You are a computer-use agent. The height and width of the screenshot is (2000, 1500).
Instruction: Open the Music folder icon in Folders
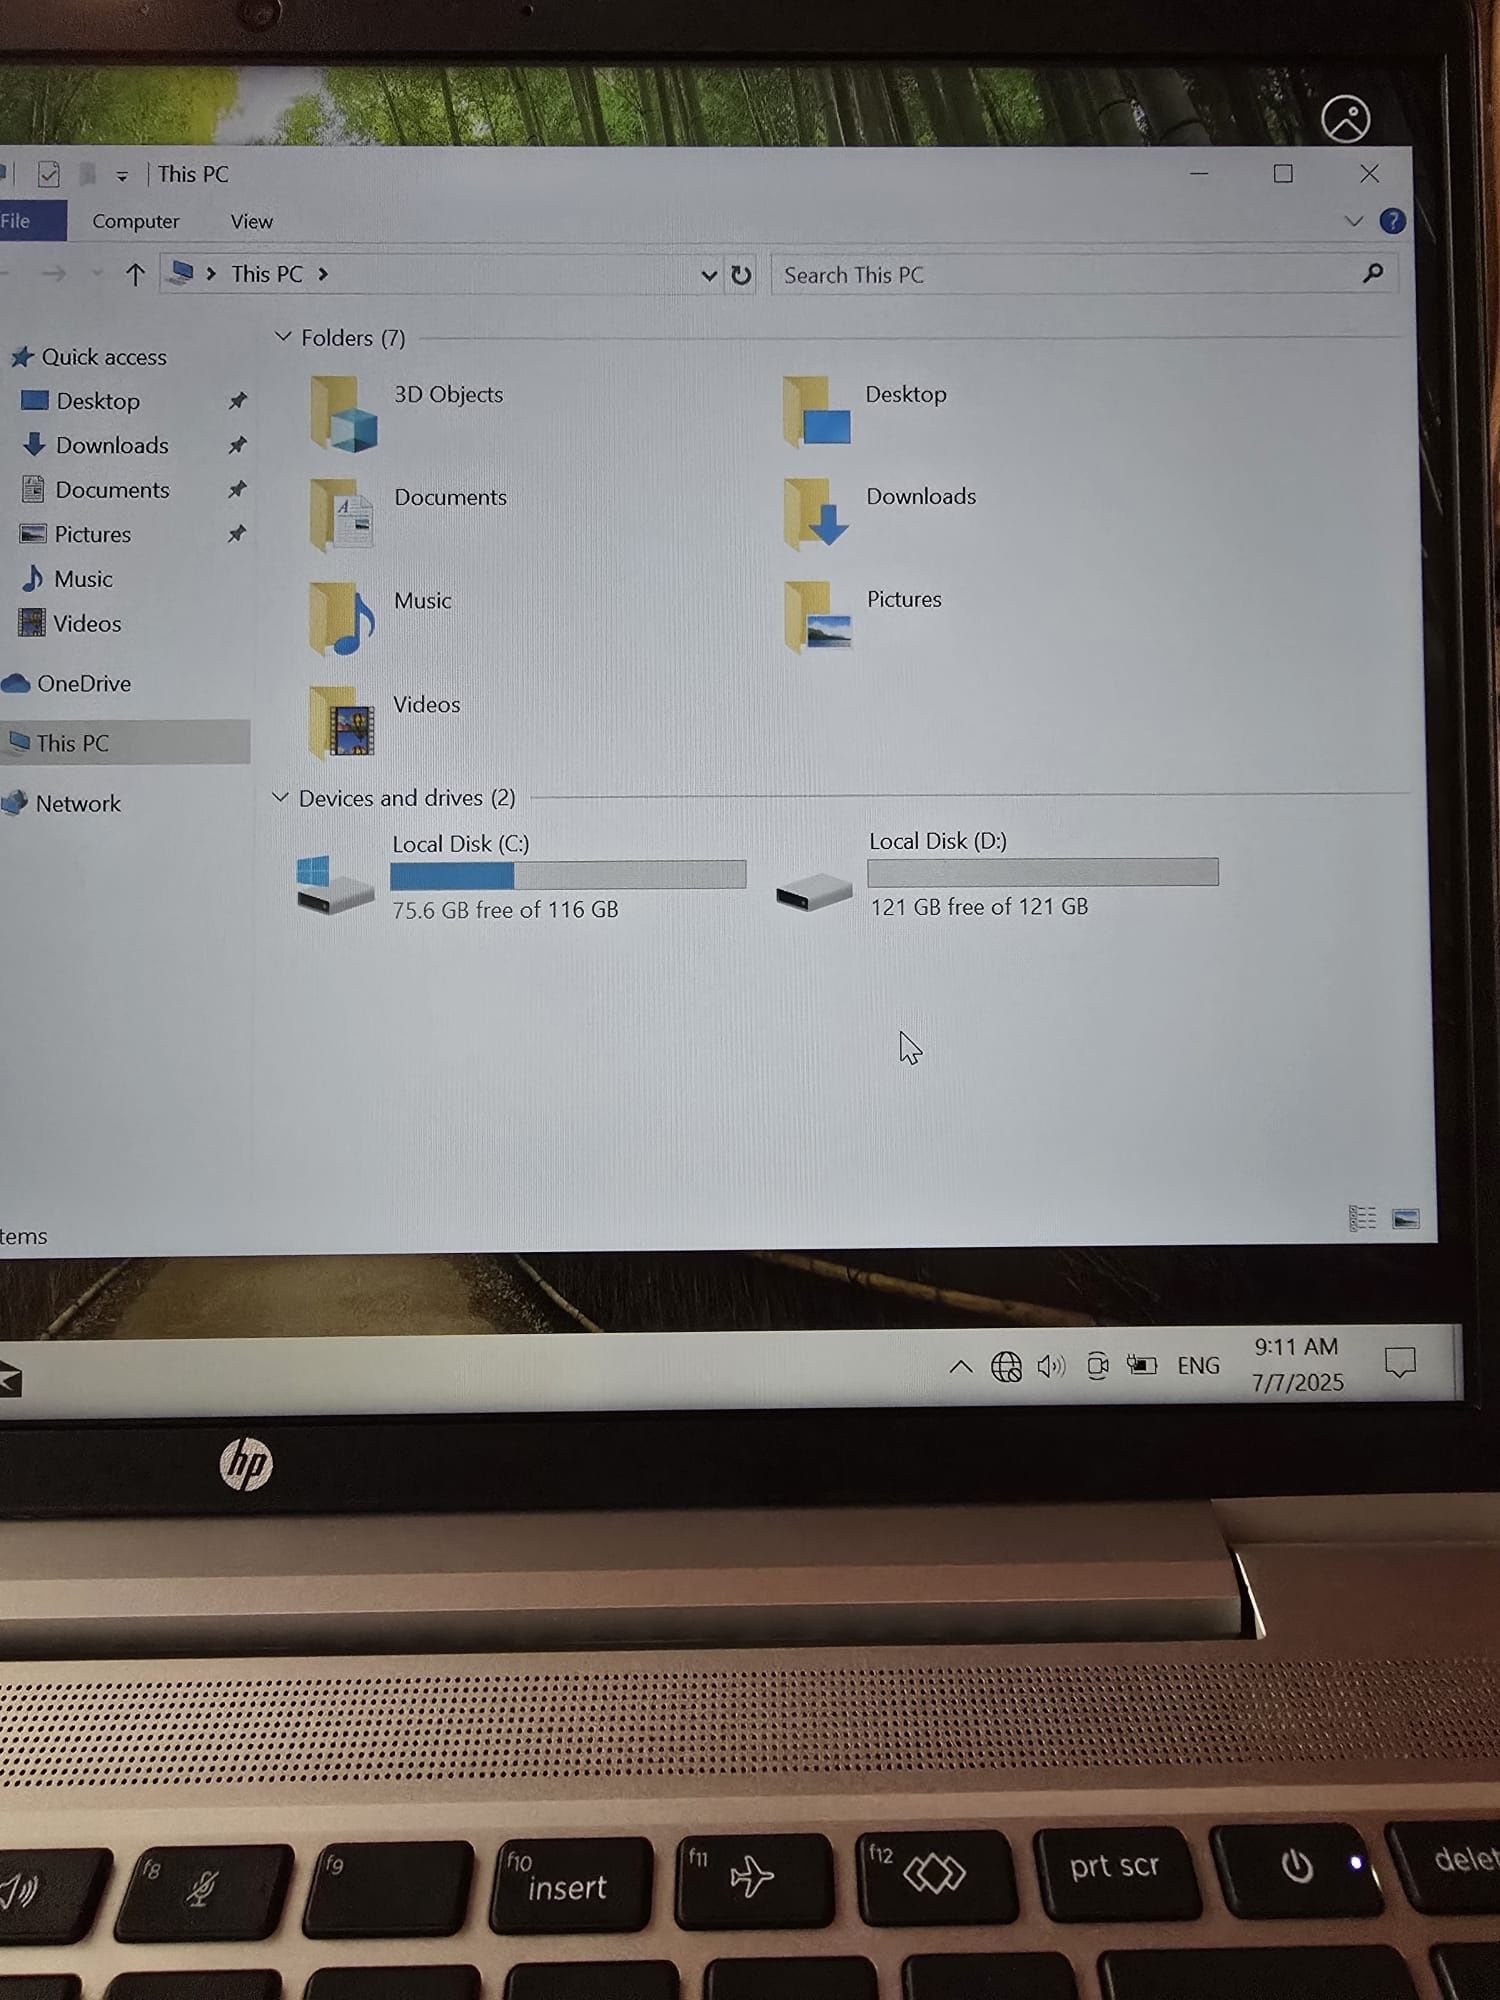342,619
